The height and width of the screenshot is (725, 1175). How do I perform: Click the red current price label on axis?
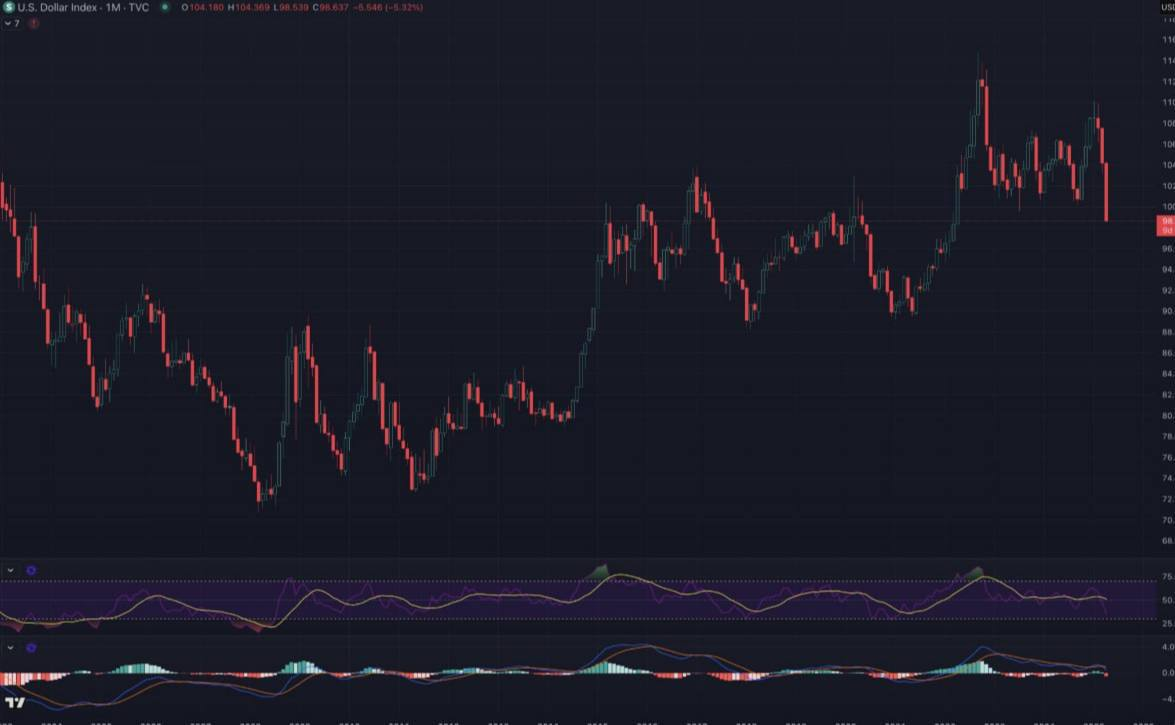1166,226
